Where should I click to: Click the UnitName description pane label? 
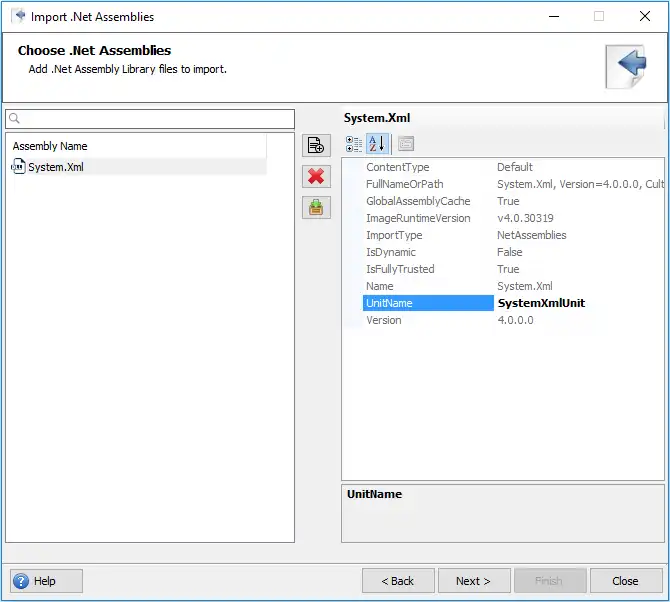pos(374,494)
